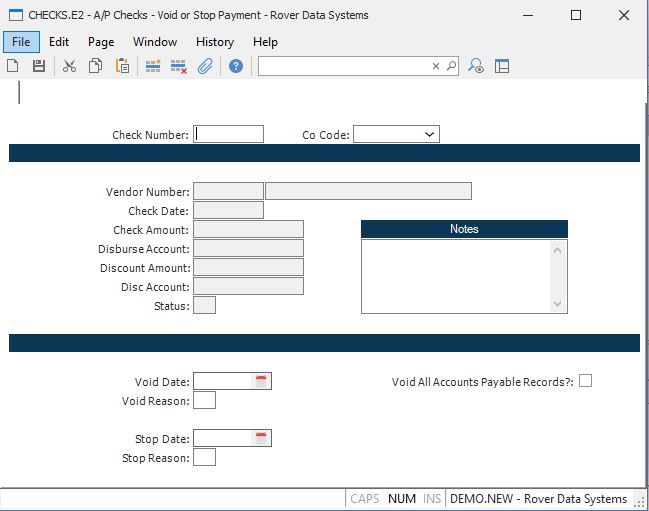Click the Copy icon in toolbar
The height and width of the screenshot is (511, 649).
tap(95, 66)
